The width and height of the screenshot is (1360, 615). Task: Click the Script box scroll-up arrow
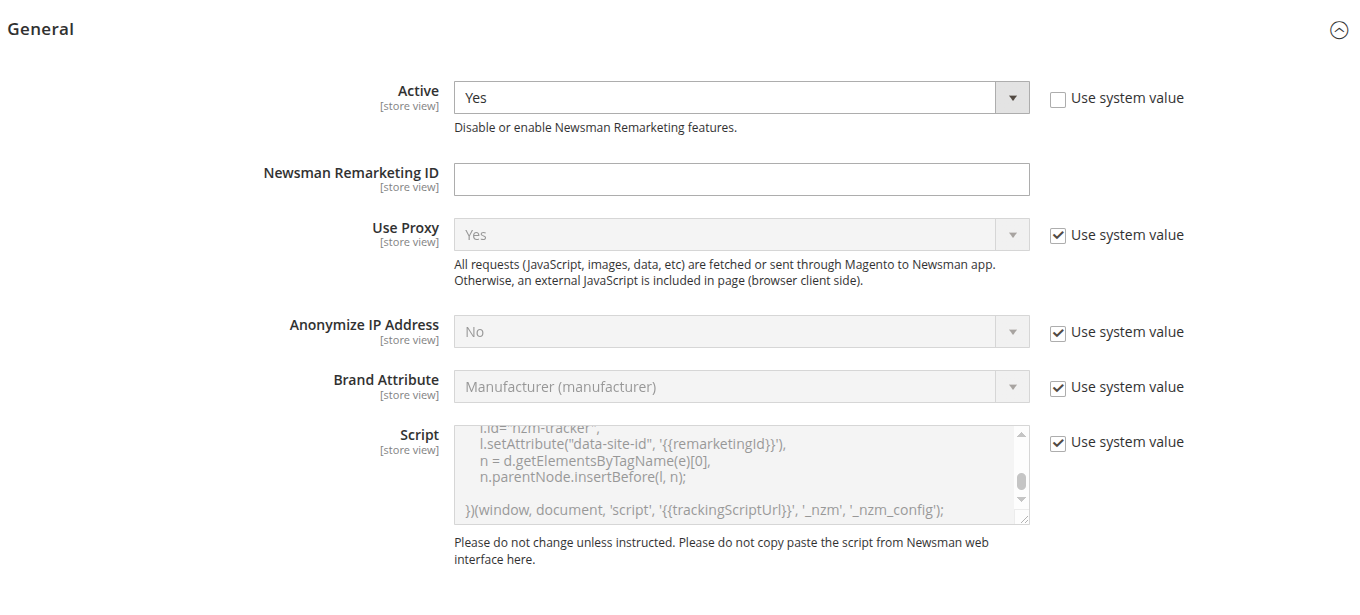[1021, 435]
